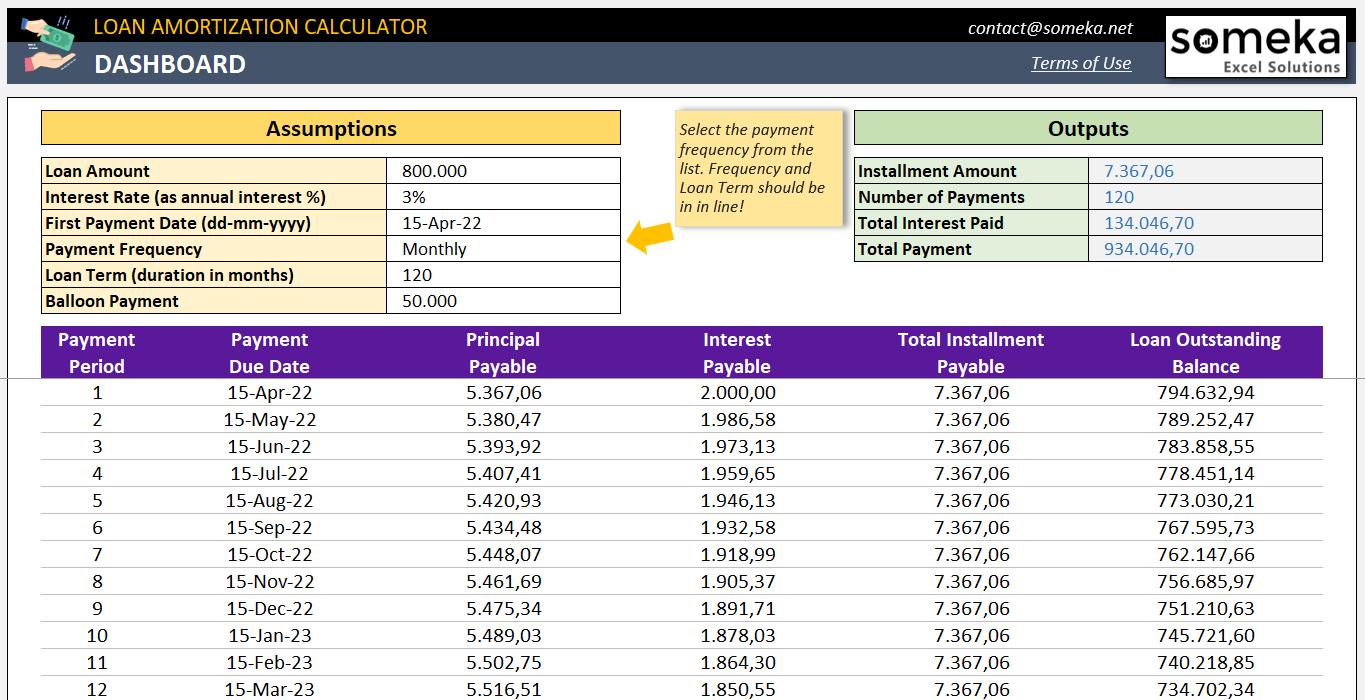Select the Interest Rate 3% cell
This screenshot has width=1365, height=700.
pyautogui.click(x=503, y=197)
